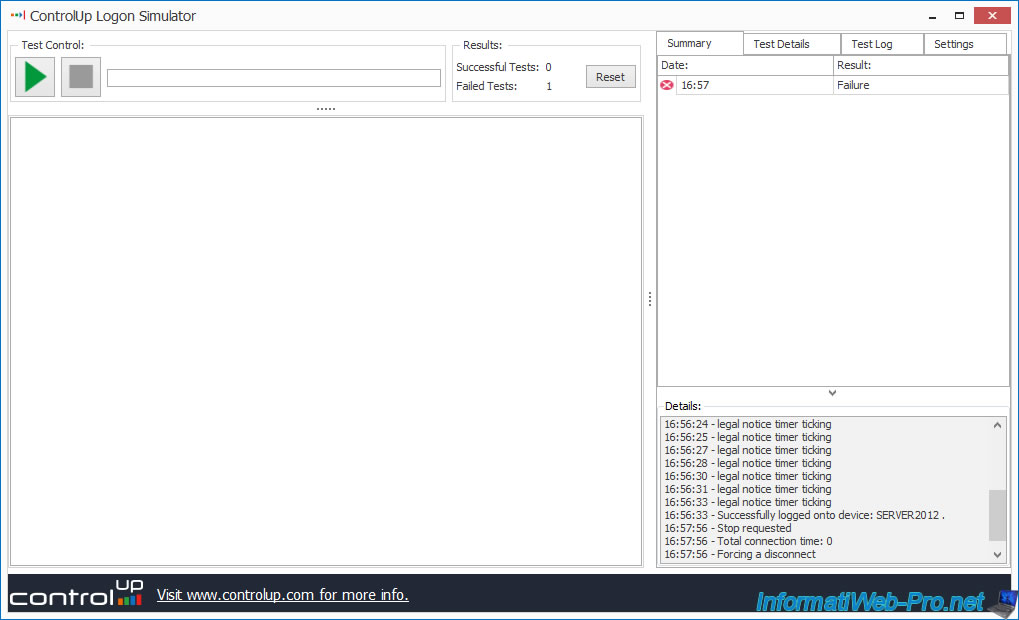Click the Details section label

[682, 406]
